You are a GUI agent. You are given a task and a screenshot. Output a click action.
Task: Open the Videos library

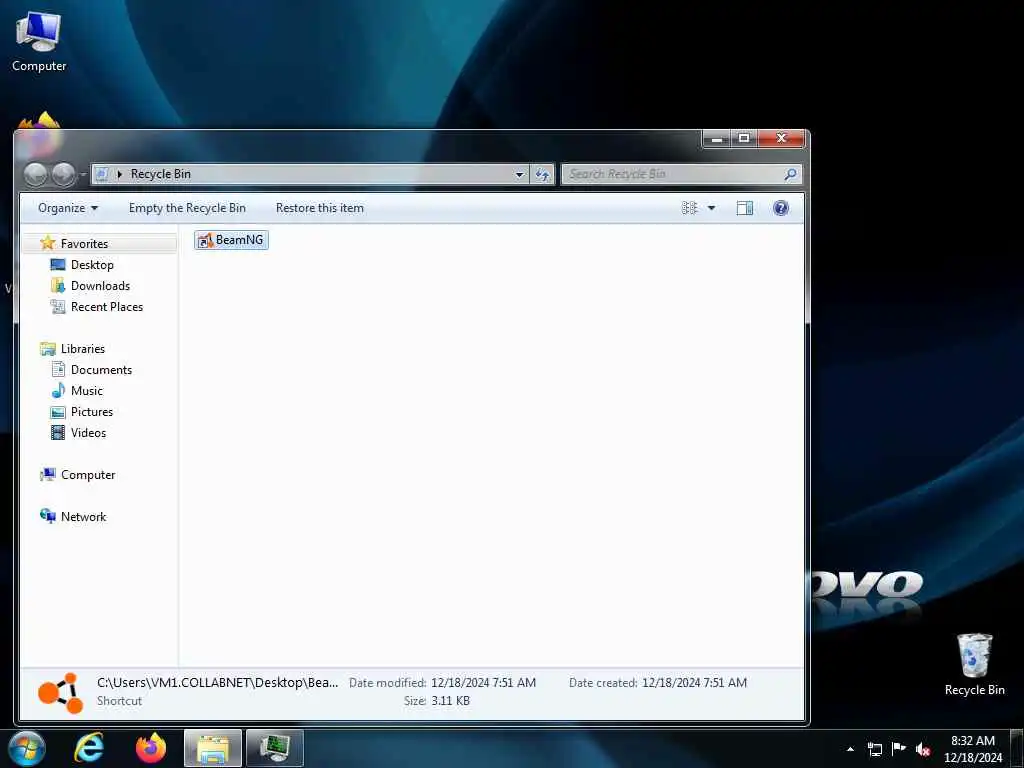pos(88,432)
